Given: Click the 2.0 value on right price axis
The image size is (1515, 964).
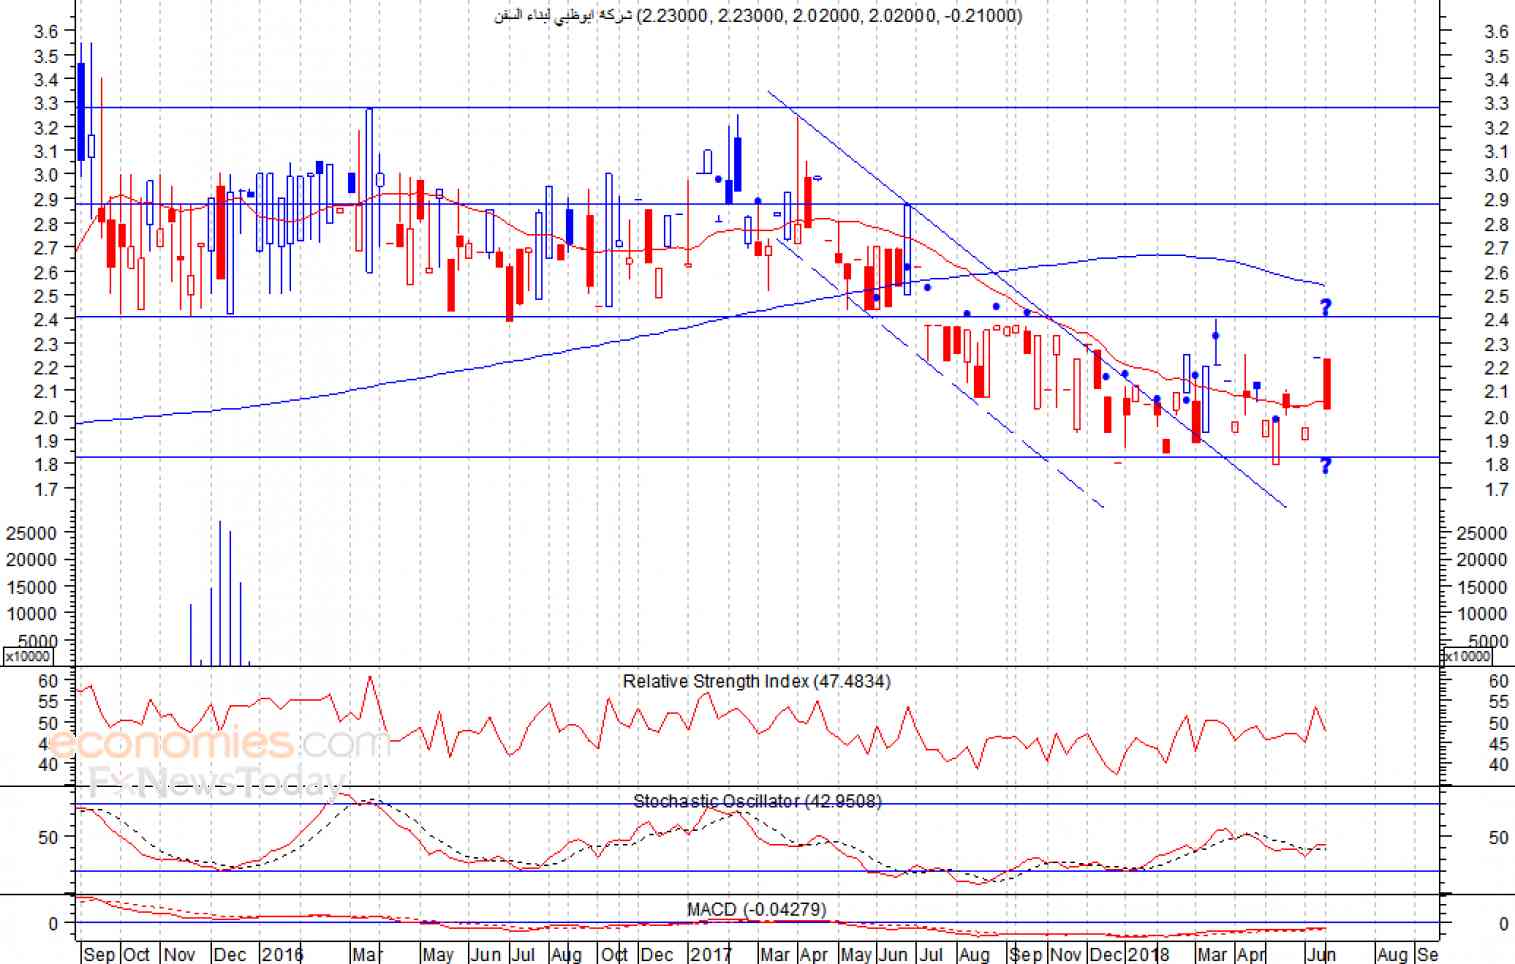Looking at the screenshot, I should click(x=1496, y=417).
